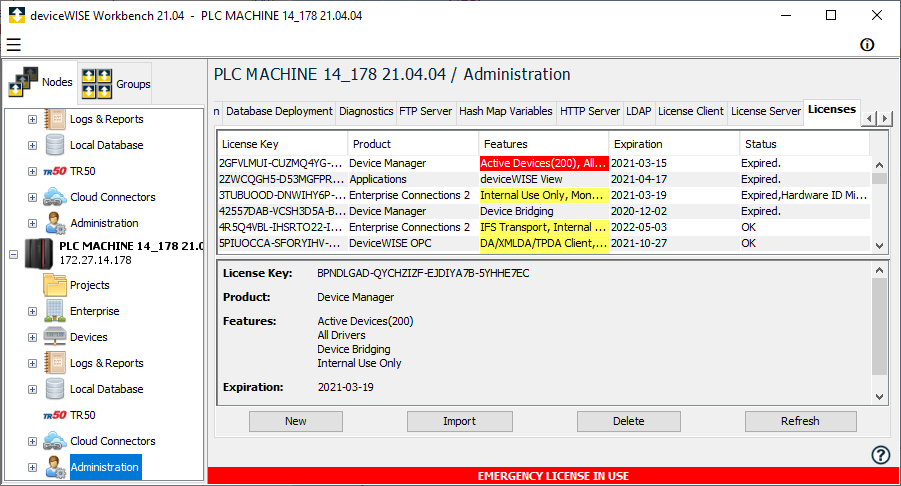Select the 172.27.14.178 address label
Viewport: 901px width, 486px height.
tap(95, 260)
